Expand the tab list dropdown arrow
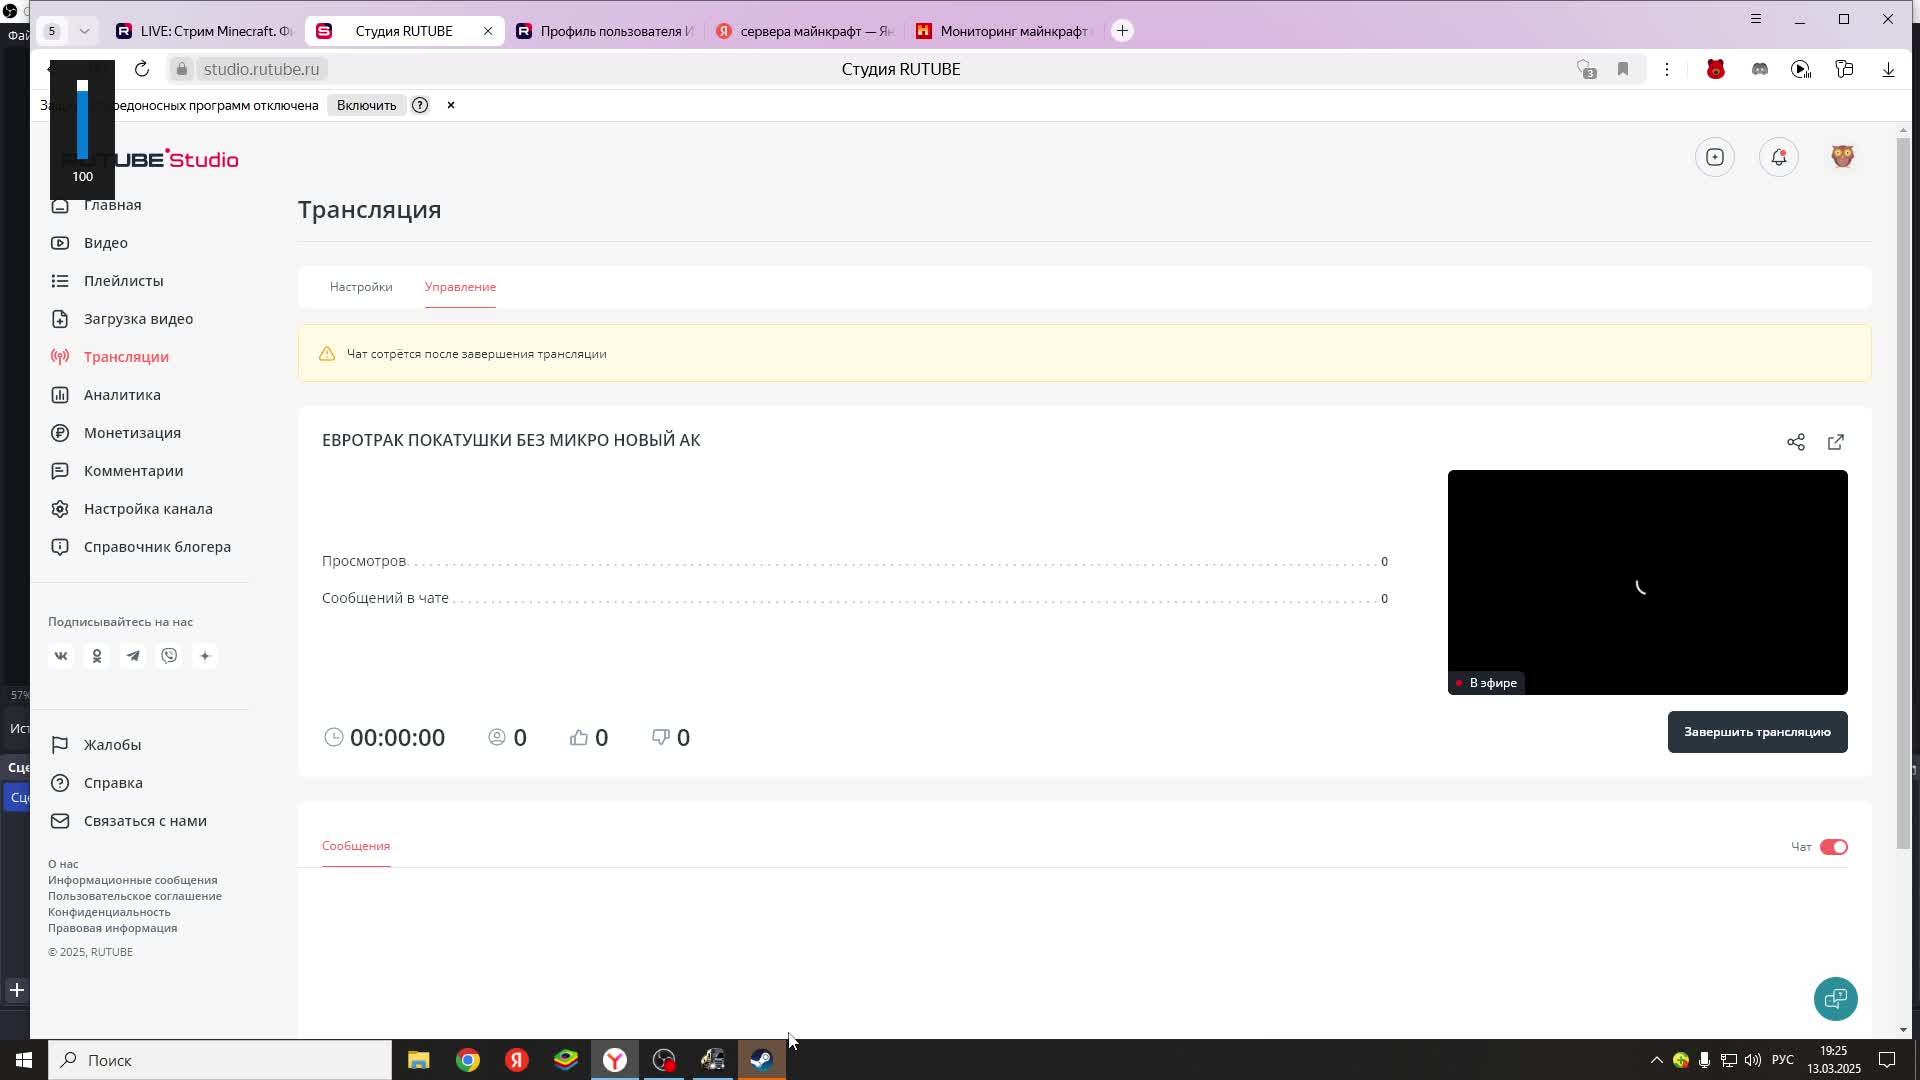This screenshot has height=1080, width=1920. coord(84,31)
